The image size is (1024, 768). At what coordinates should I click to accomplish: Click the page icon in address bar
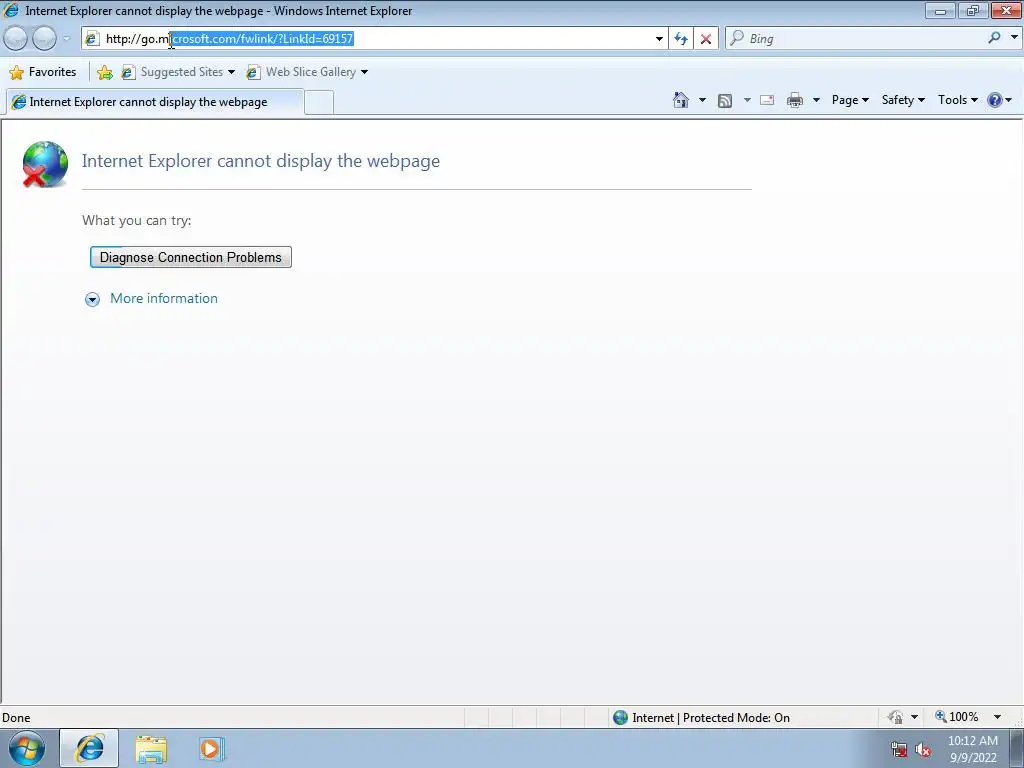(x=92, y=39)
